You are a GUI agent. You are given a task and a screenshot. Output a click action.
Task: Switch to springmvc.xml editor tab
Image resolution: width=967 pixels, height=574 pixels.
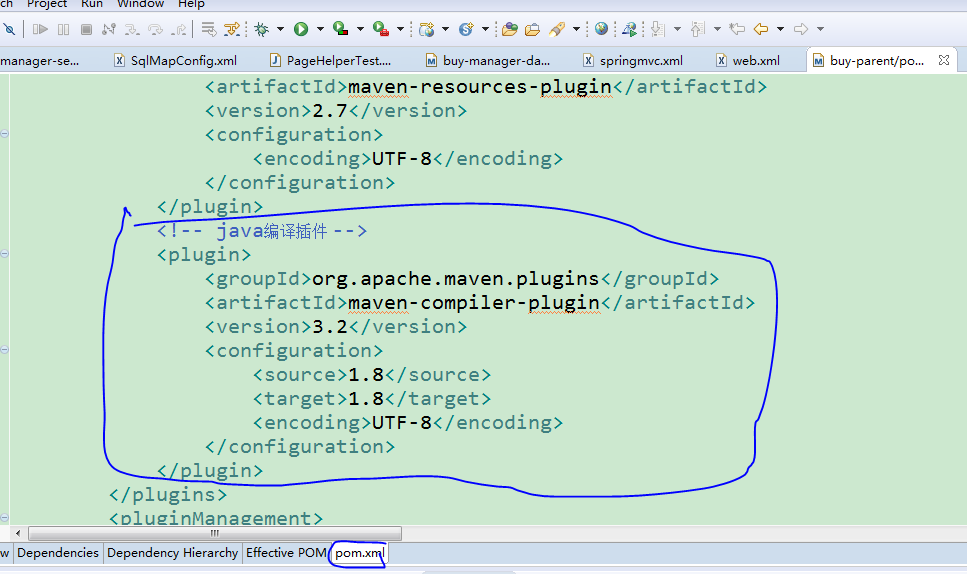click(x=633, y=60)
